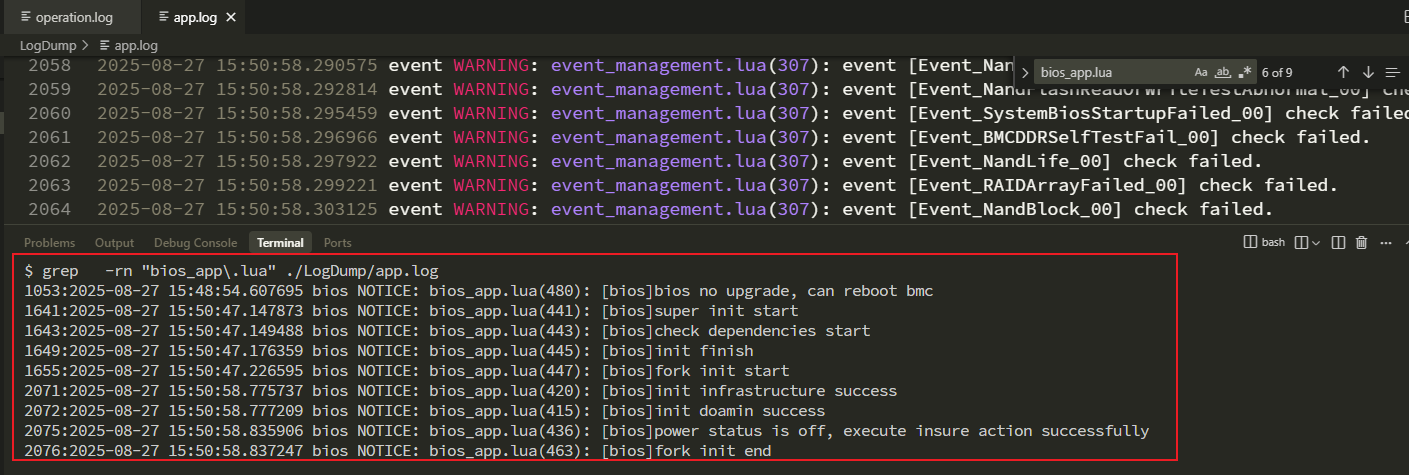
Task: Open the Problems panel tab
Action: coord(49,243)
